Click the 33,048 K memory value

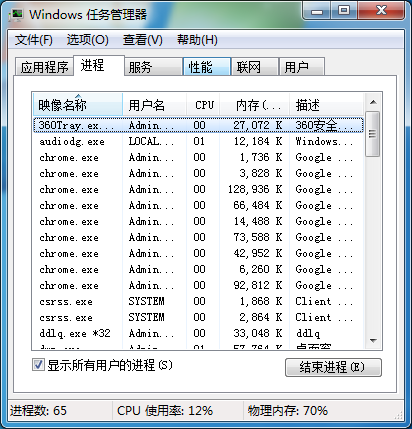258,333
